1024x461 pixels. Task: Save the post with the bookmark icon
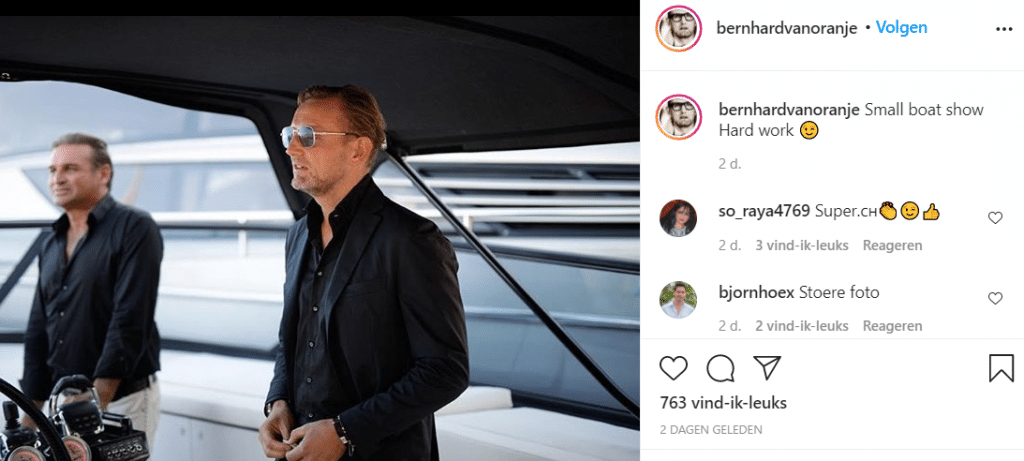coord(1001,368)
